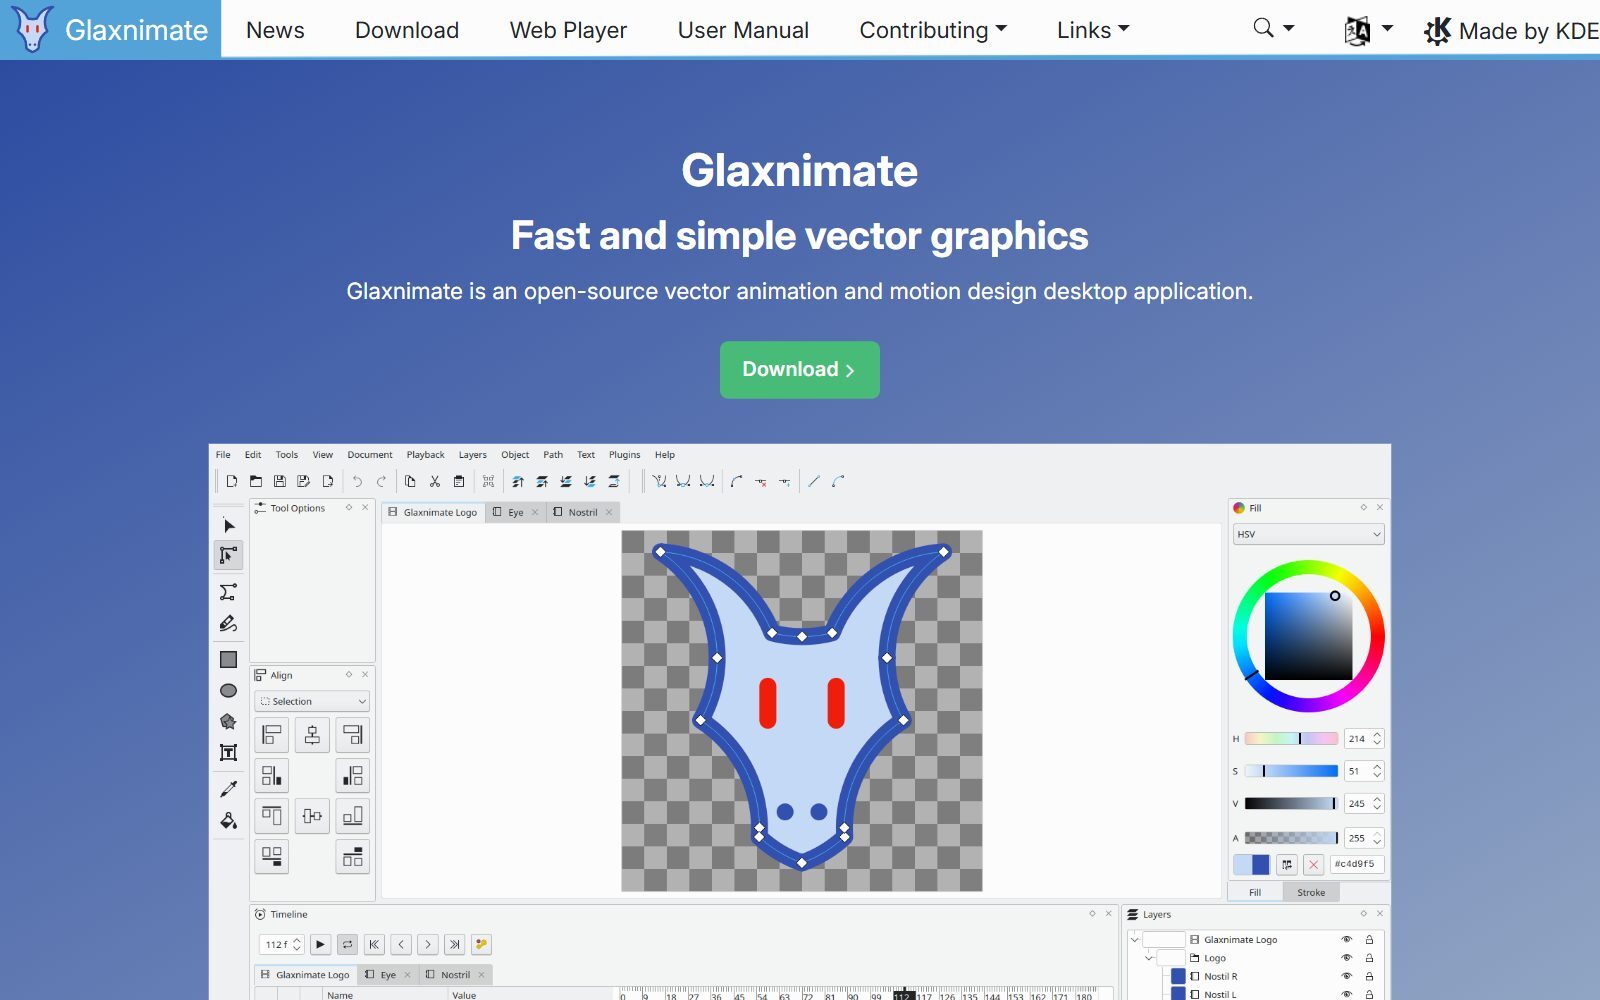
Task: Click the KDE gear logo
Action: click(1438, 31)
